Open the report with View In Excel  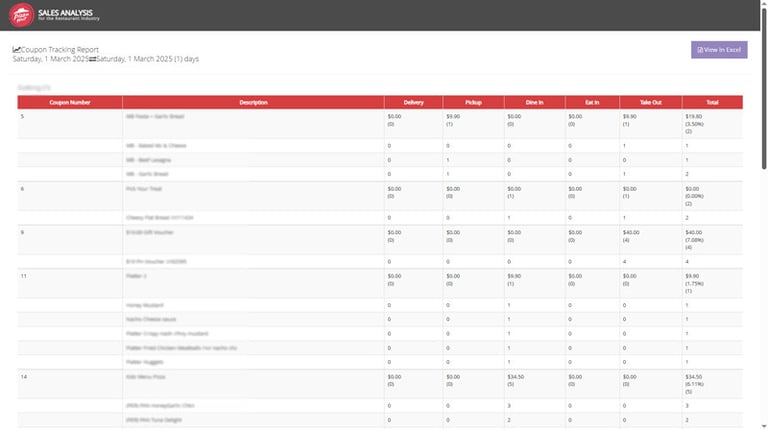[x=719, y=49]
